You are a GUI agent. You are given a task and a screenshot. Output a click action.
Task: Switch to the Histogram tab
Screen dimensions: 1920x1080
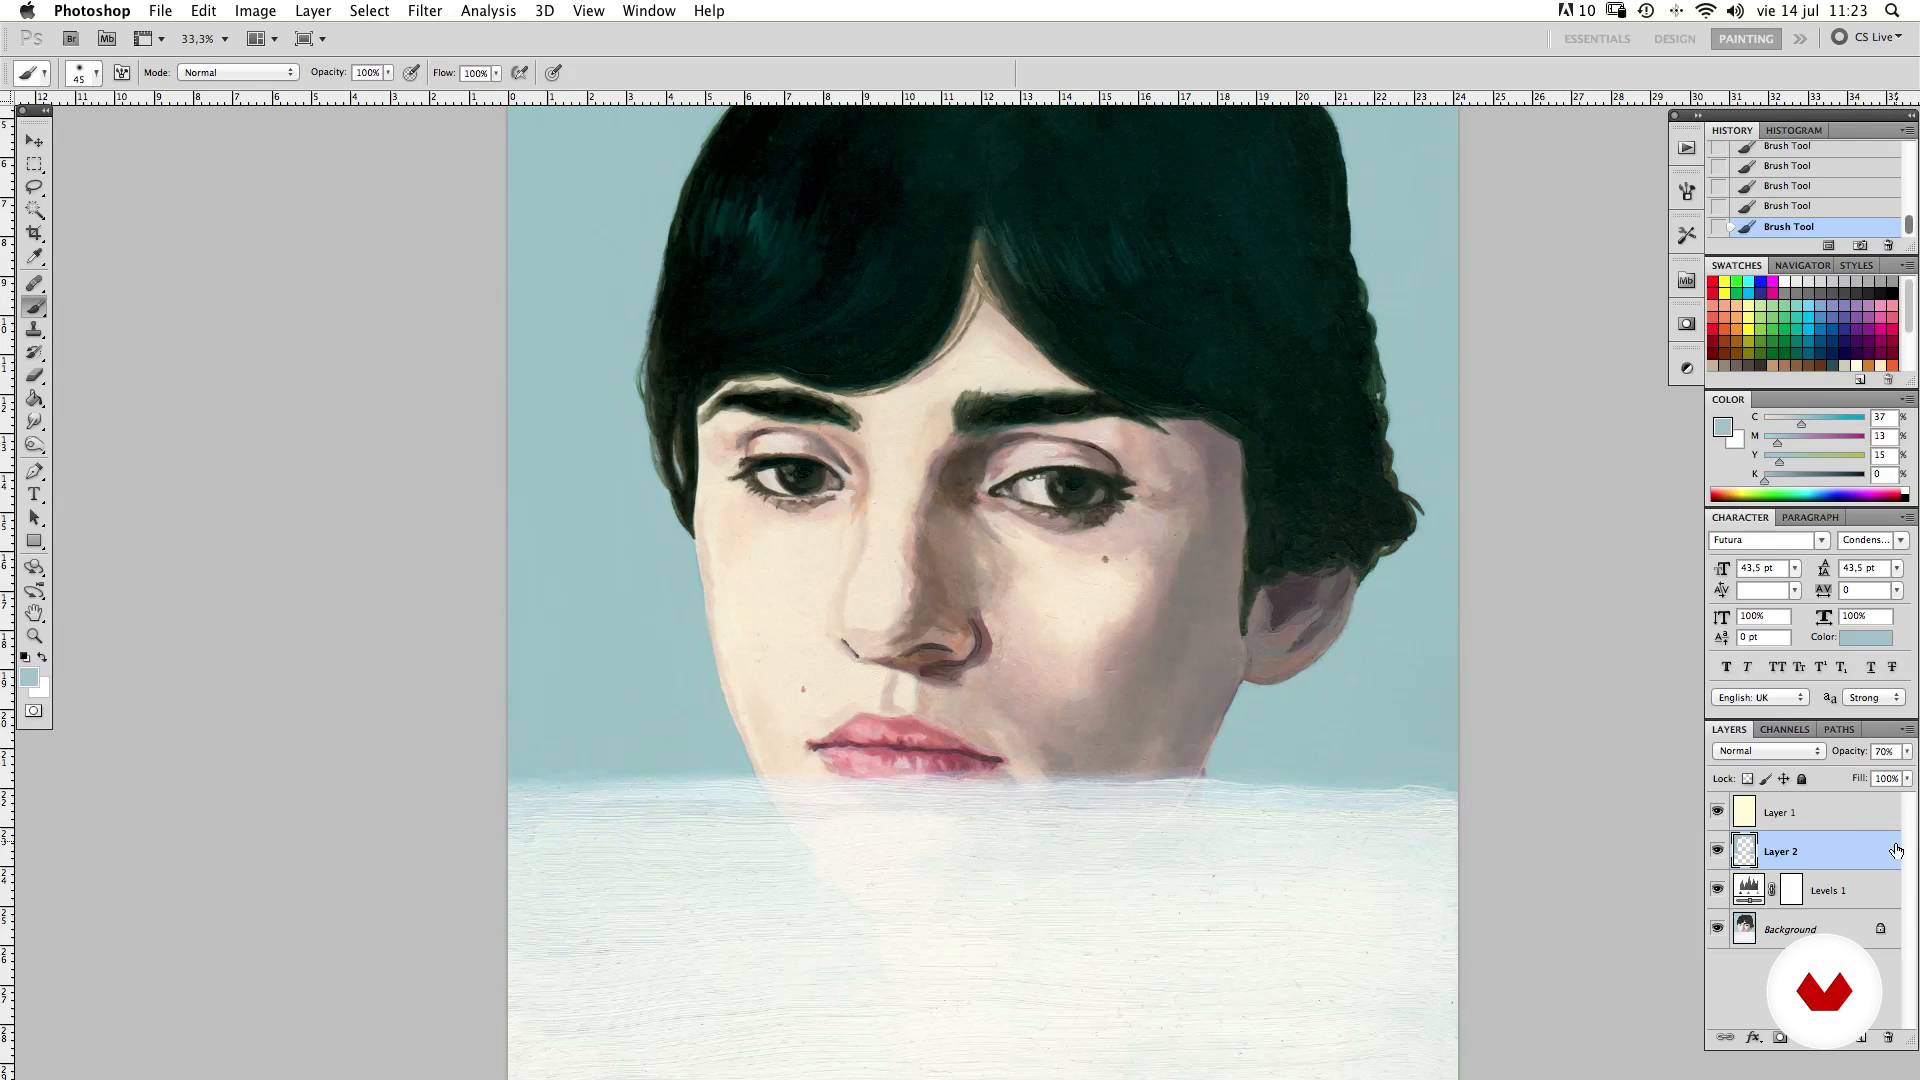[x=1793, y=130]
